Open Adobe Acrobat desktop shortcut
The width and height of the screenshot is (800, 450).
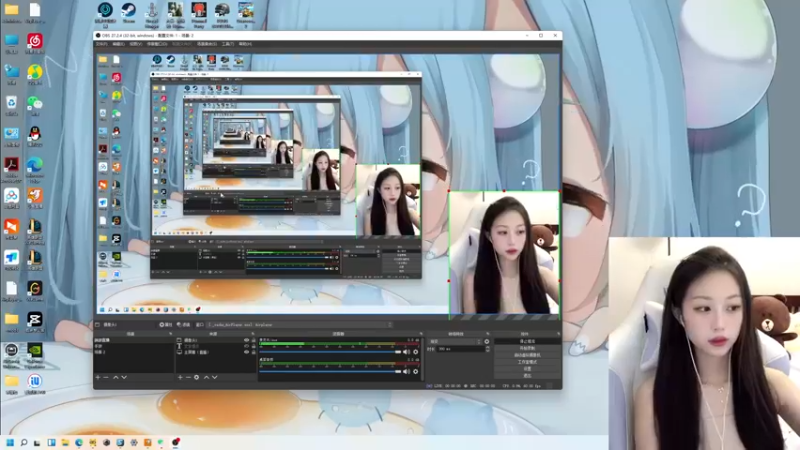[x=11, y=169]
